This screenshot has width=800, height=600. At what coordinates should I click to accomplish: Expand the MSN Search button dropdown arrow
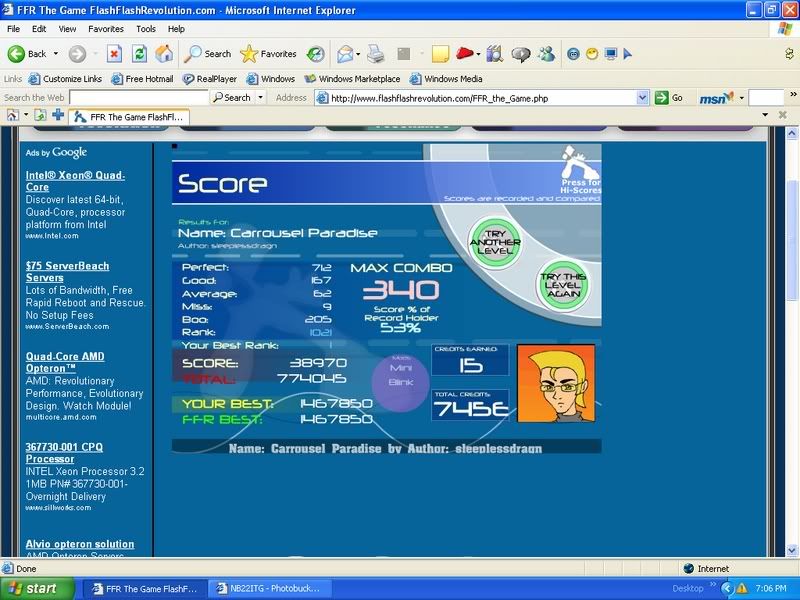click(261, 98)
